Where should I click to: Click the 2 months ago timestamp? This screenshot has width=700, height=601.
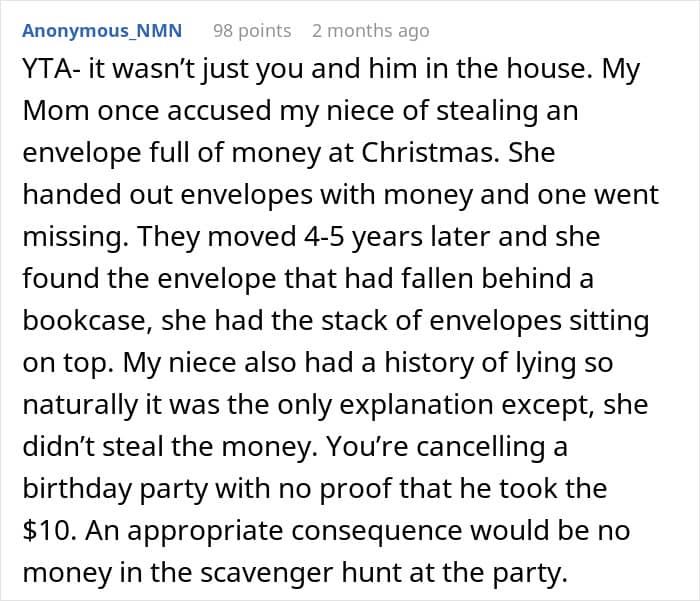(x=369, y=31)
